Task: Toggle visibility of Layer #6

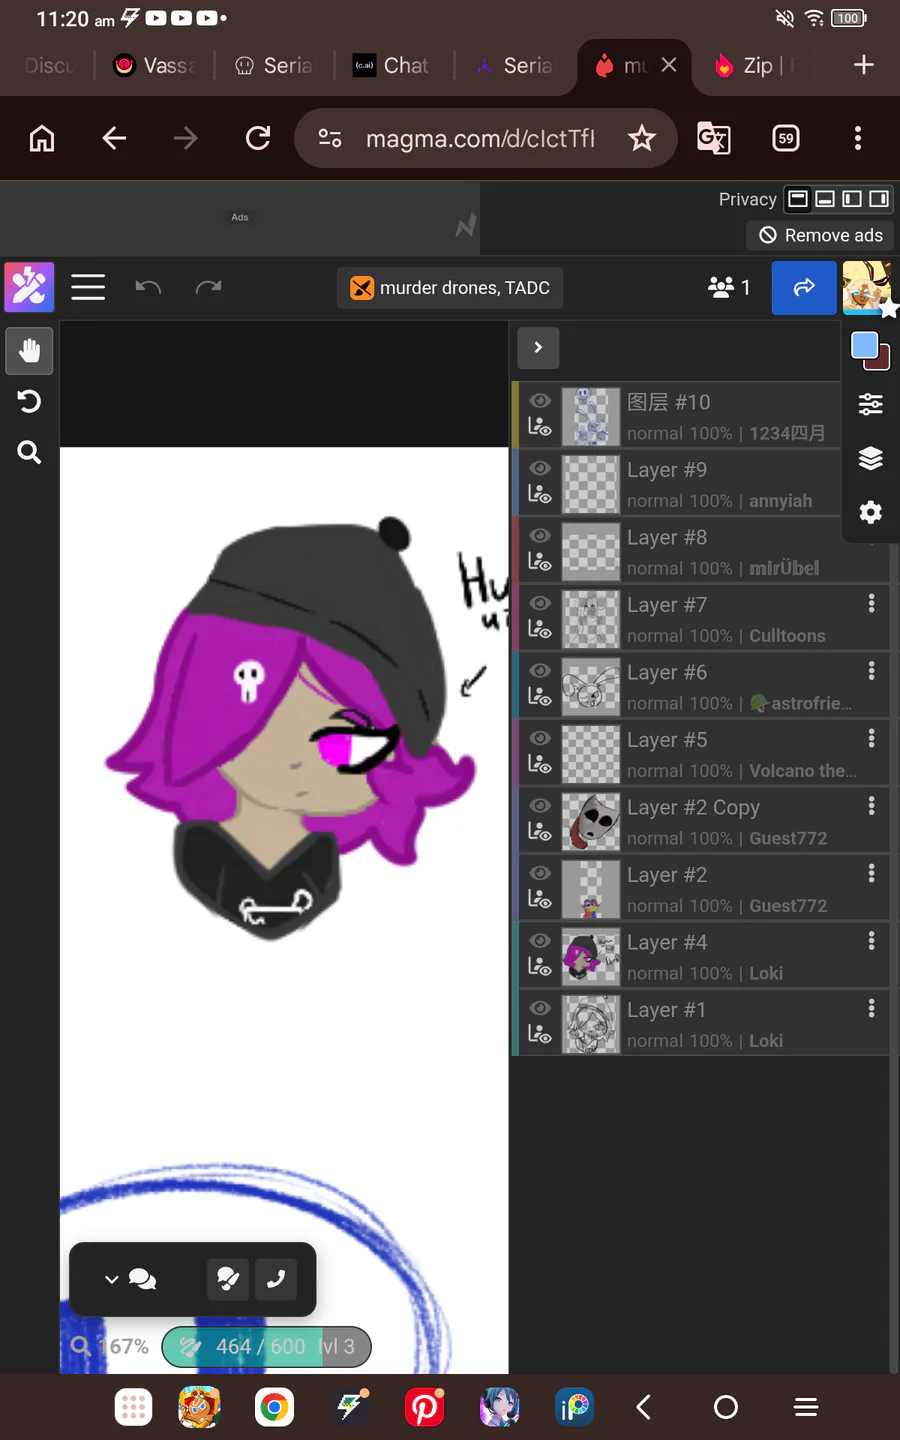Action: pyautogui.click(x=540, y=671)
